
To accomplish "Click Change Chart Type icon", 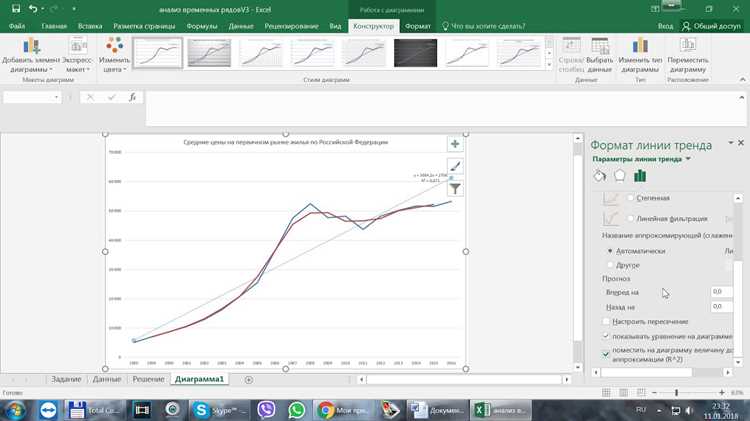I will point(640,46).
